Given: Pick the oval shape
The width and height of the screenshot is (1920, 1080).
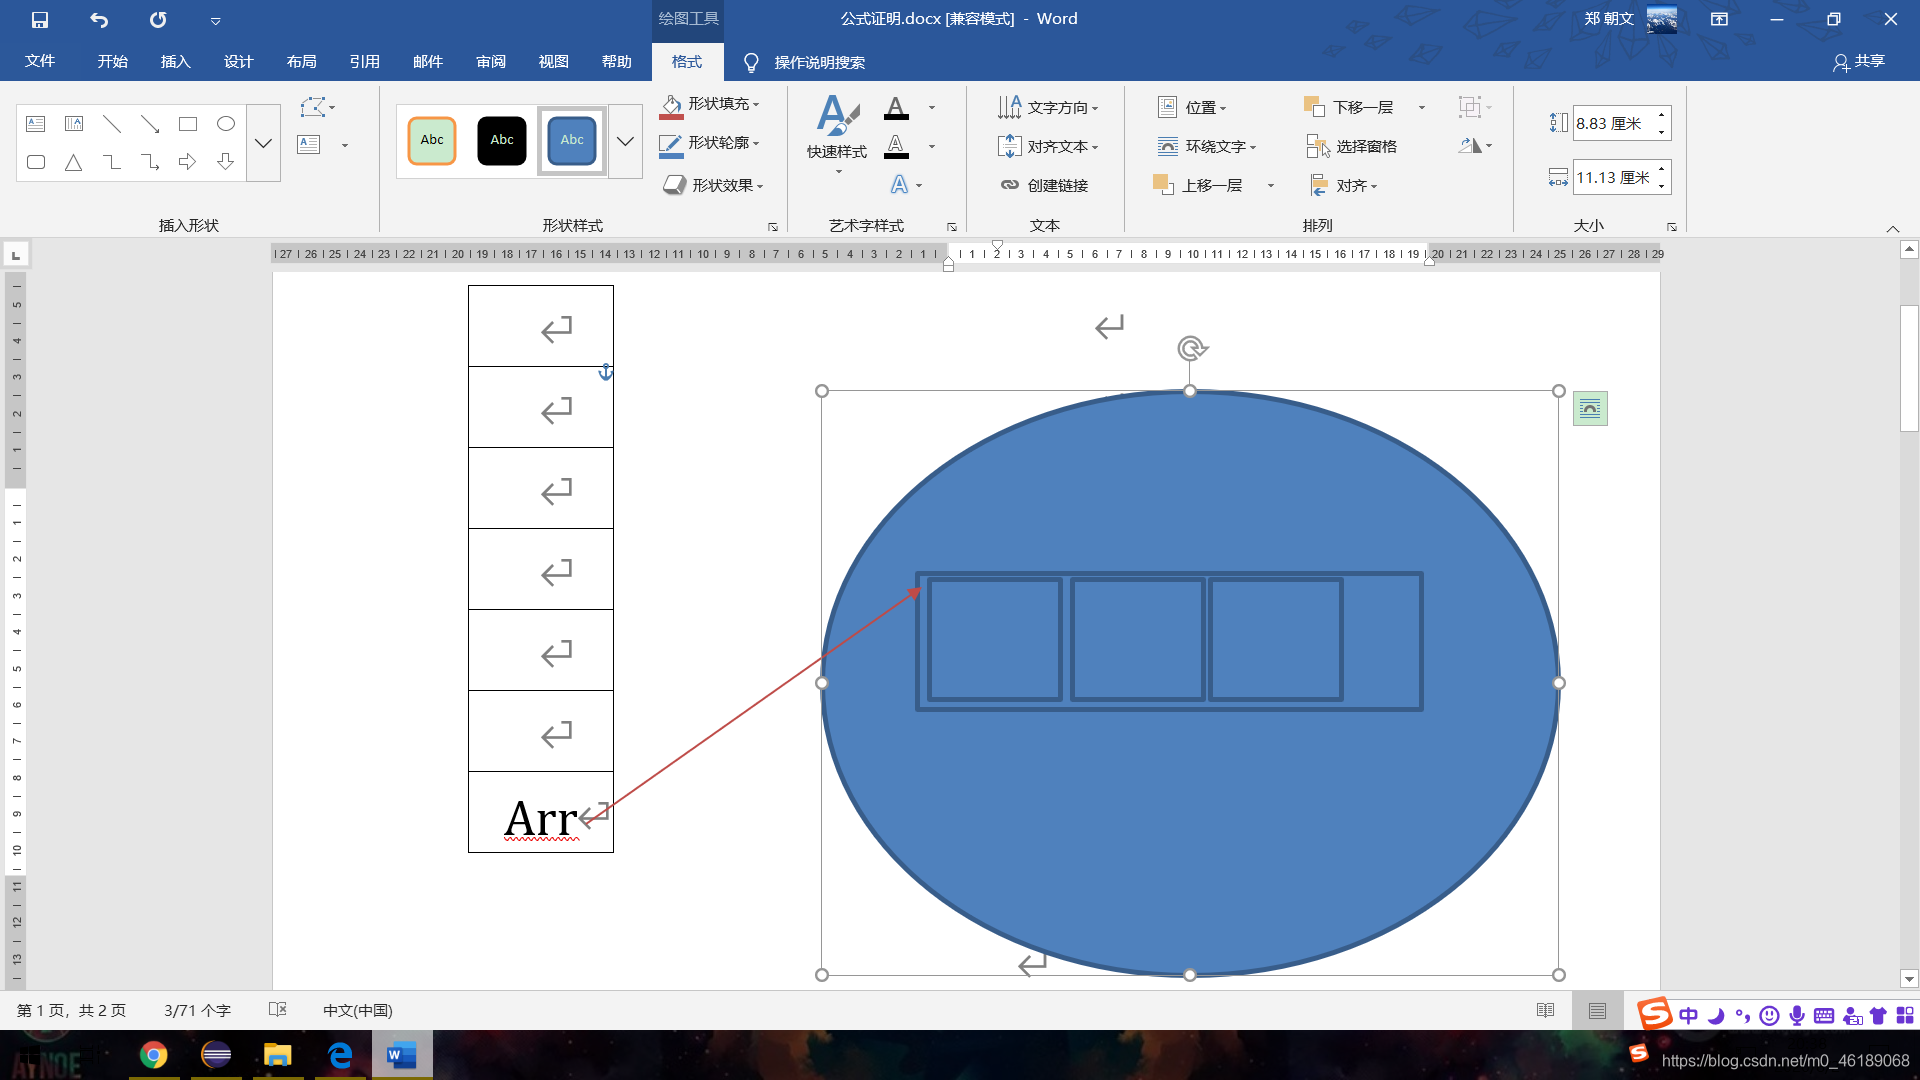Looking at the screenshot, I should pyautogui.click(x=226, y=124).
